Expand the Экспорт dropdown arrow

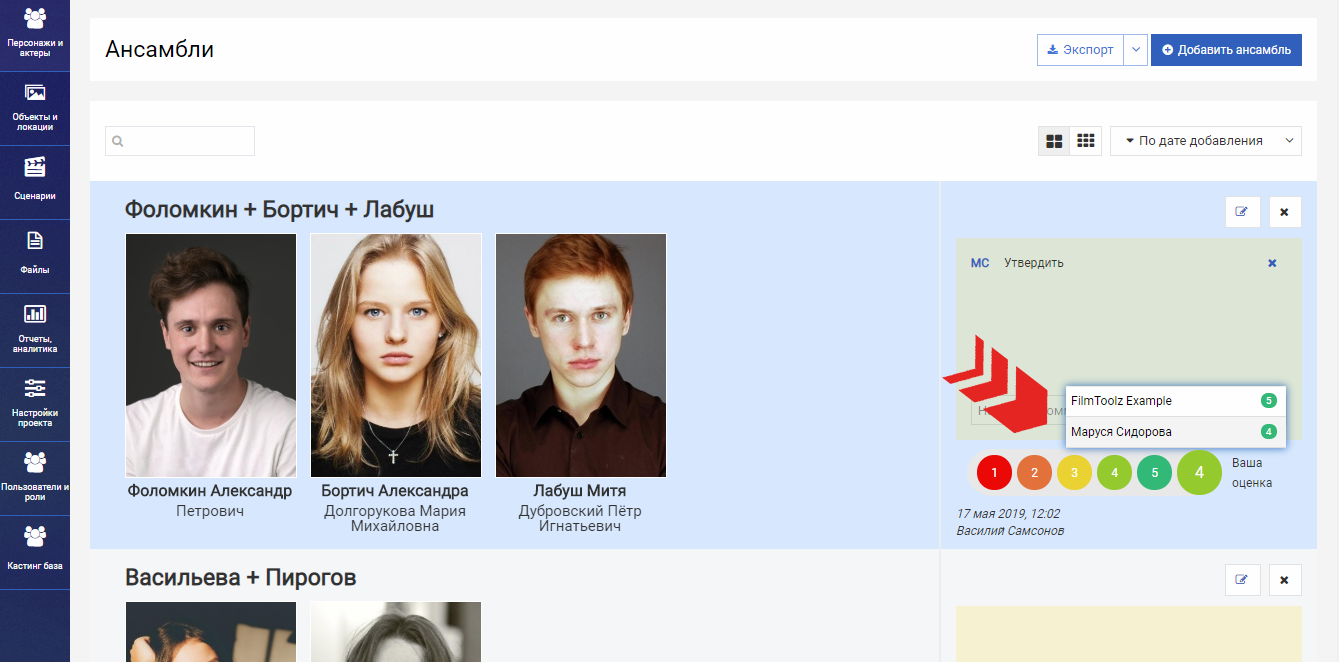pos(1135,50)
